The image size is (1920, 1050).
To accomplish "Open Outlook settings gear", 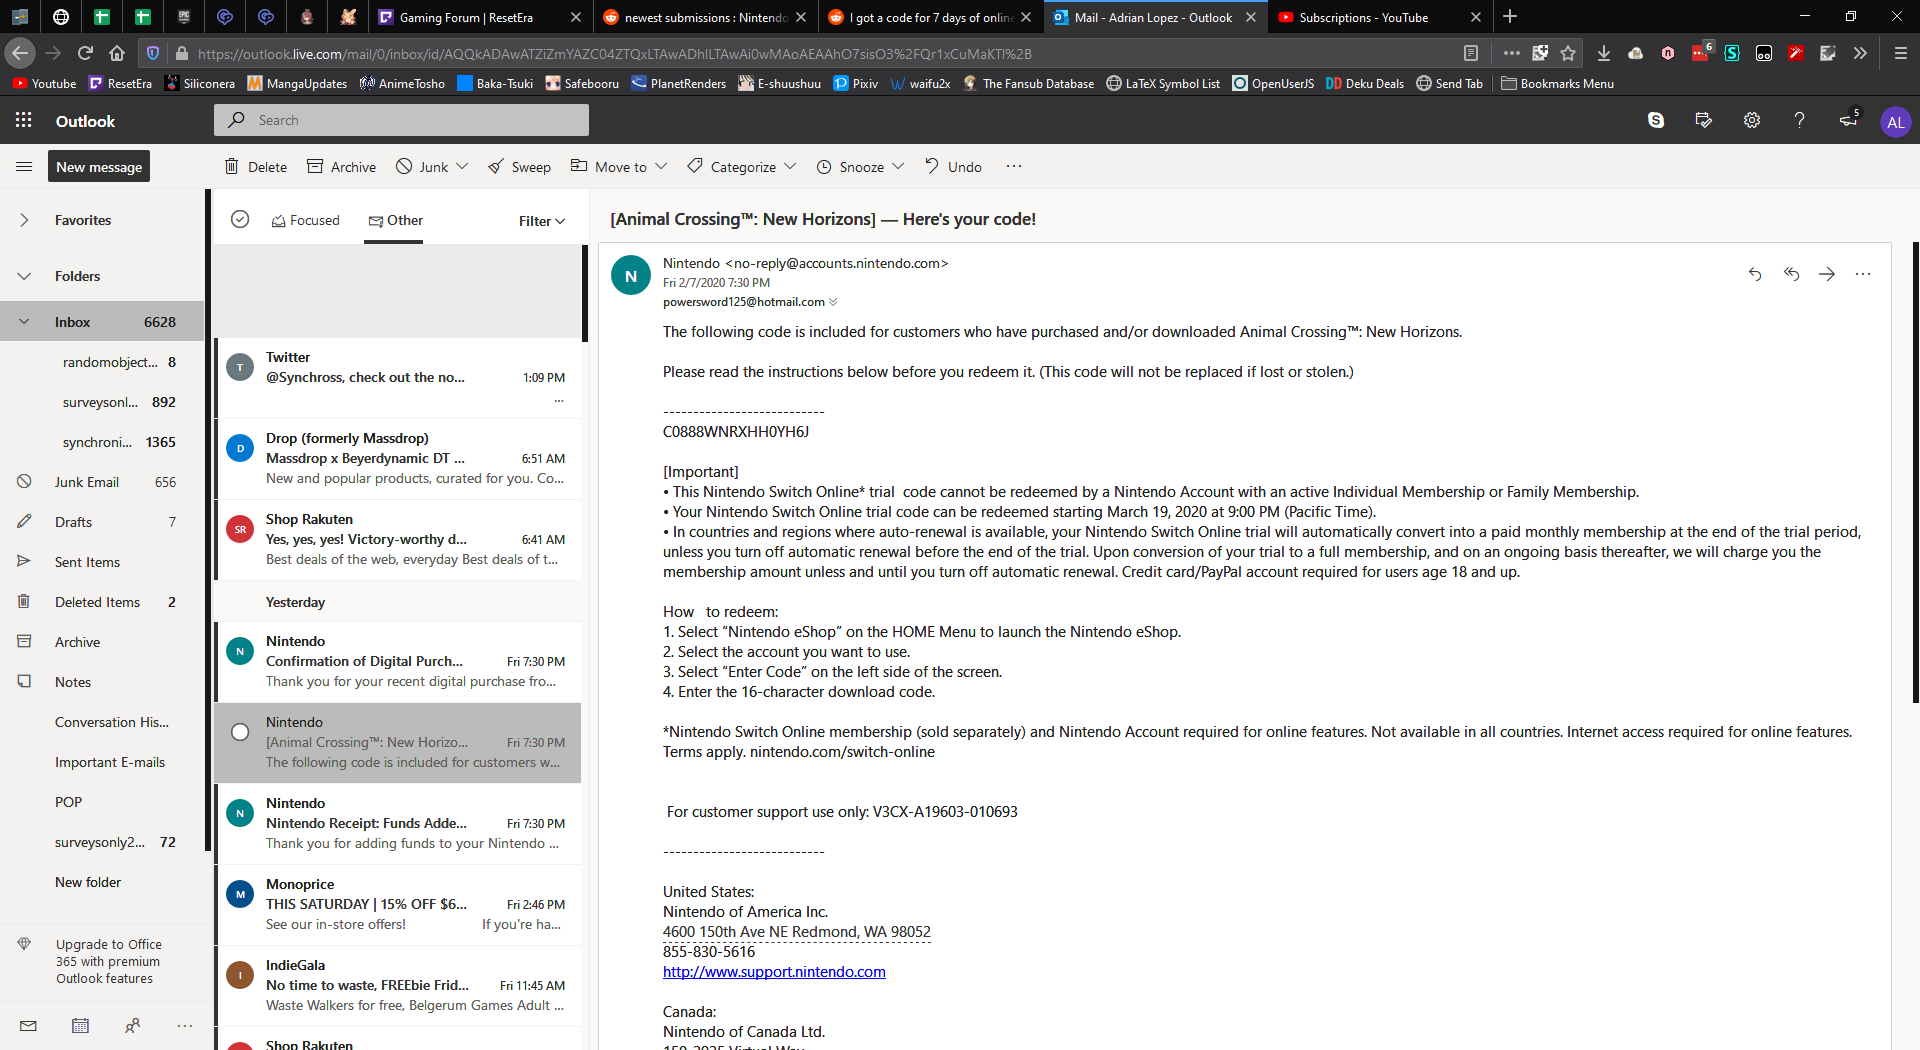I will (x=1752, y=120).
